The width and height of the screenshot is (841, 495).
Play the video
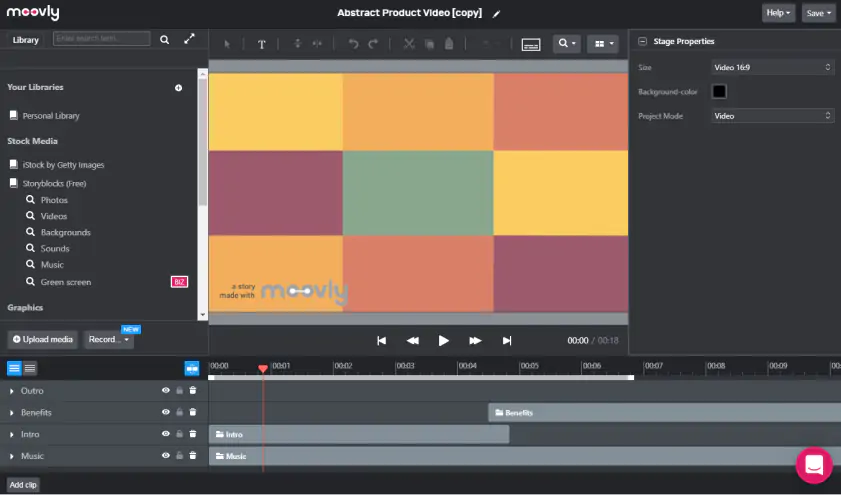pos(443,341)
